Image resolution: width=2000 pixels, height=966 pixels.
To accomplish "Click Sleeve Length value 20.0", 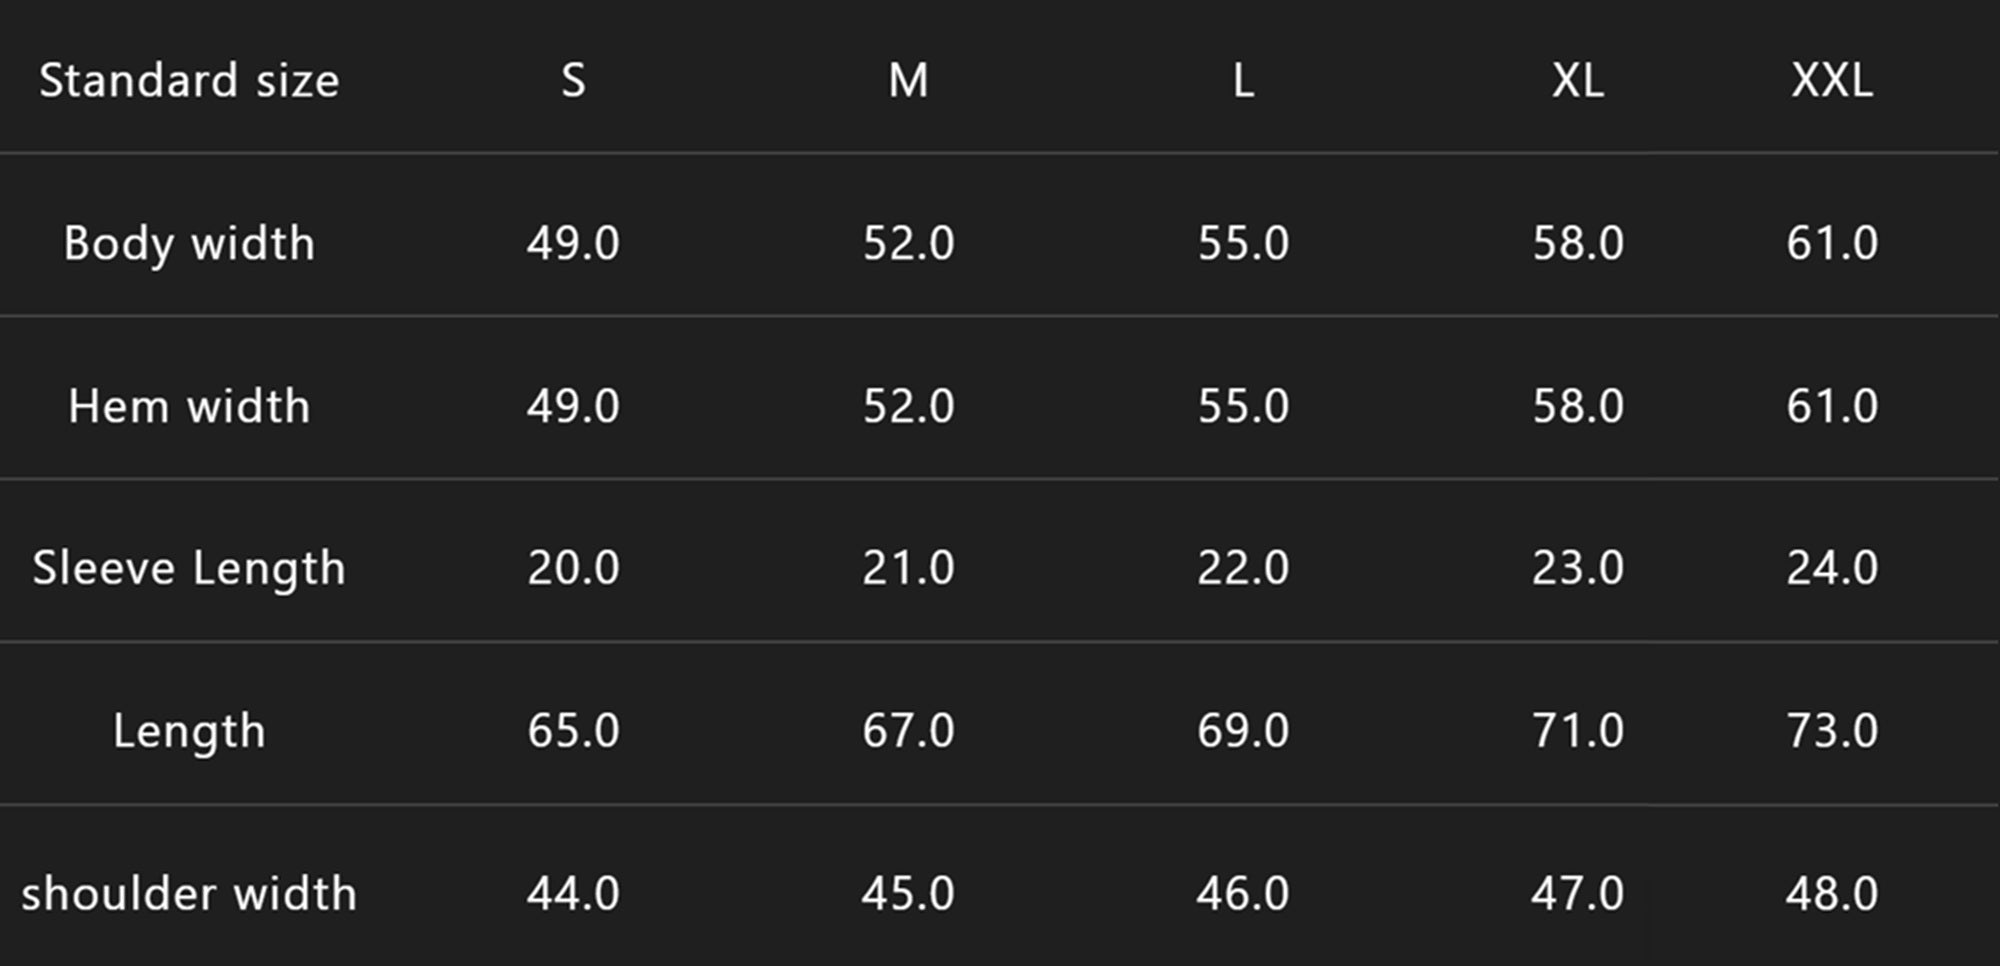I will (573, 568).
